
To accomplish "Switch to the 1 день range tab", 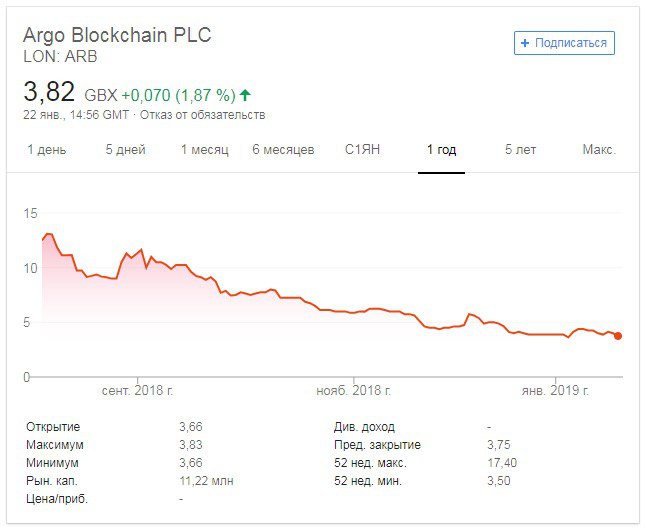I will point(45,150).
